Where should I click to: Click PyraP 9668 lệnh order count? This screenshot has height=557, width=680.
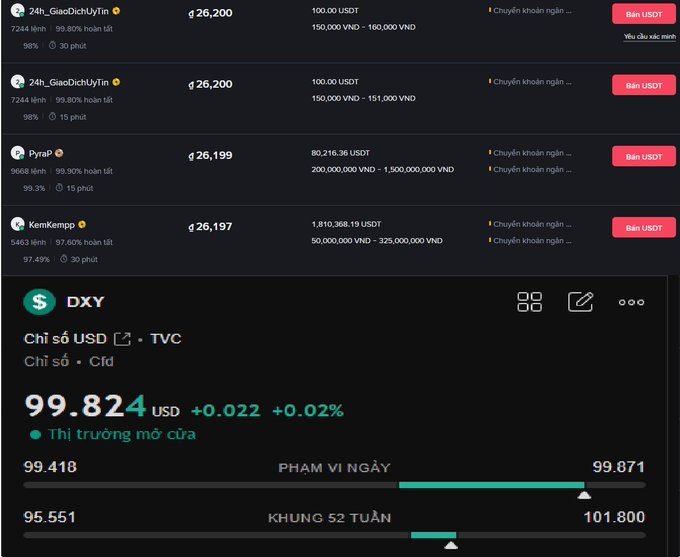pyautogui.click(x=28, y=171)
